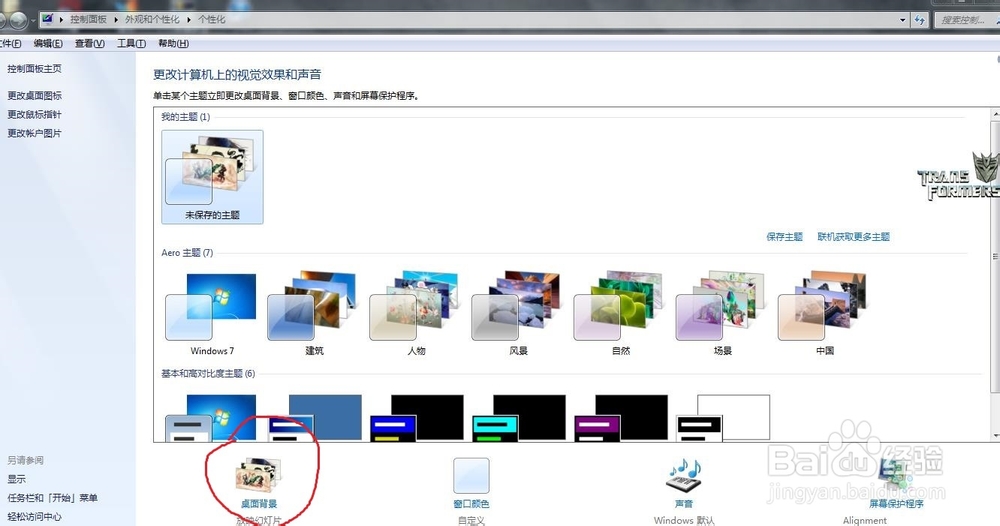Click the 联机获取更多主题 link
This screenshot has height=526, width=1000.
click(x=853, y=237)
